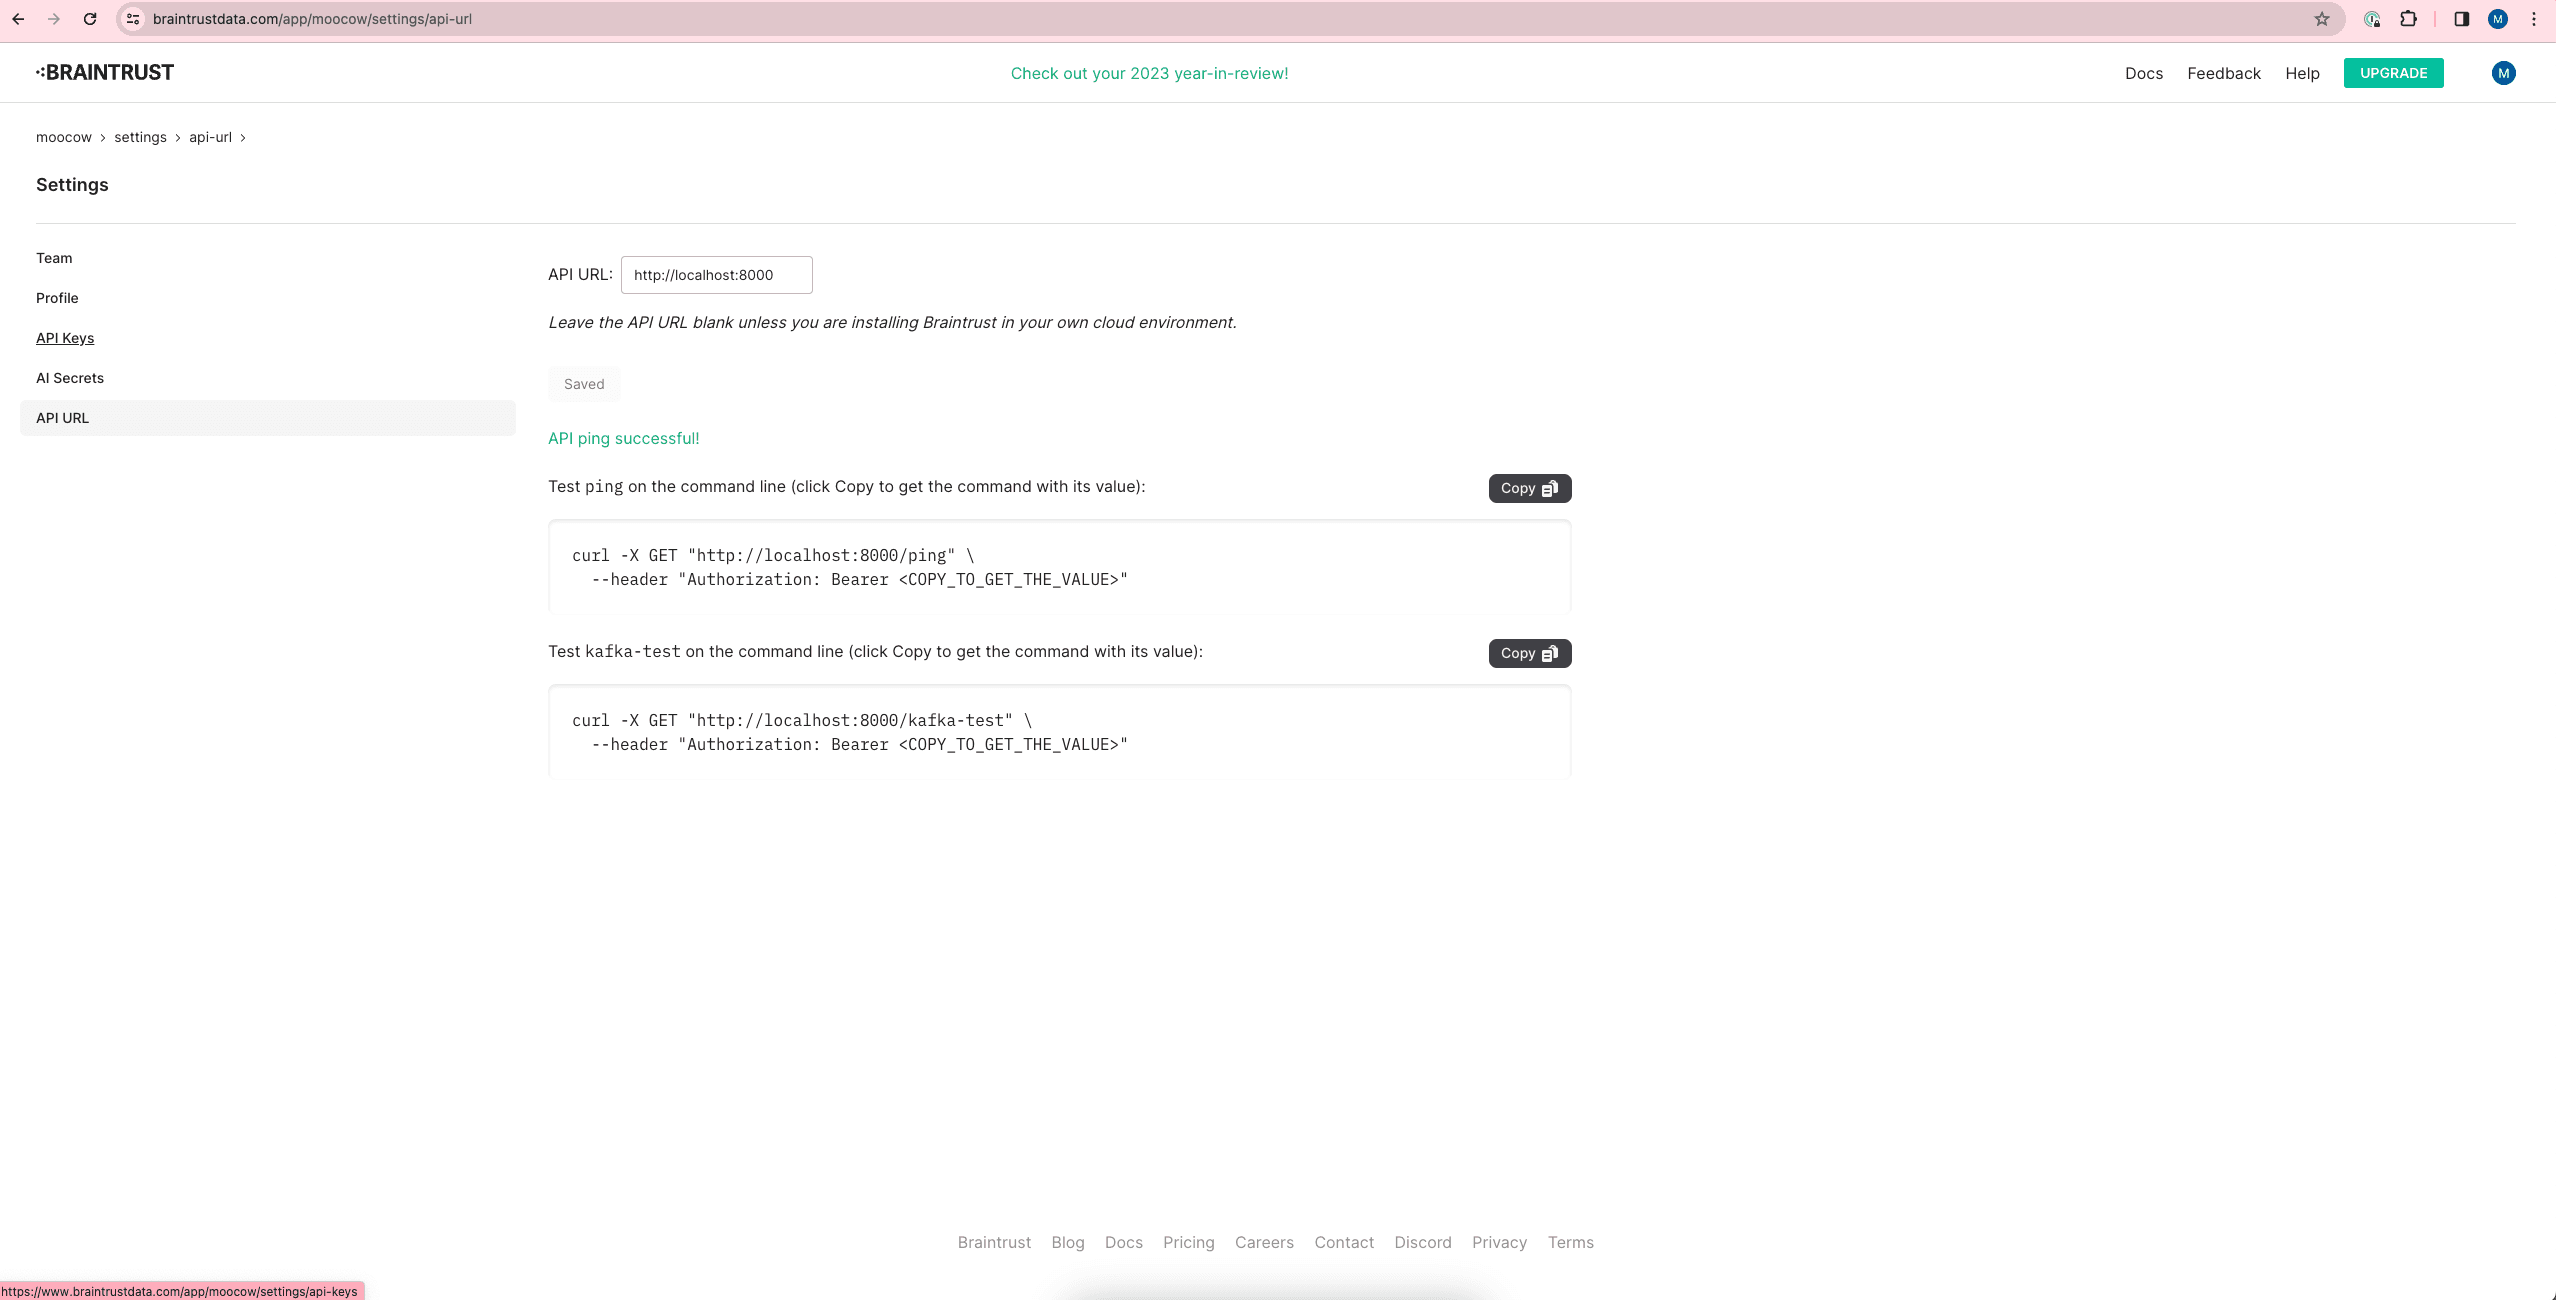Click the Braintrust logo
The width and height of the screenshot is (2556, 1300).
(x=104, y=71)
